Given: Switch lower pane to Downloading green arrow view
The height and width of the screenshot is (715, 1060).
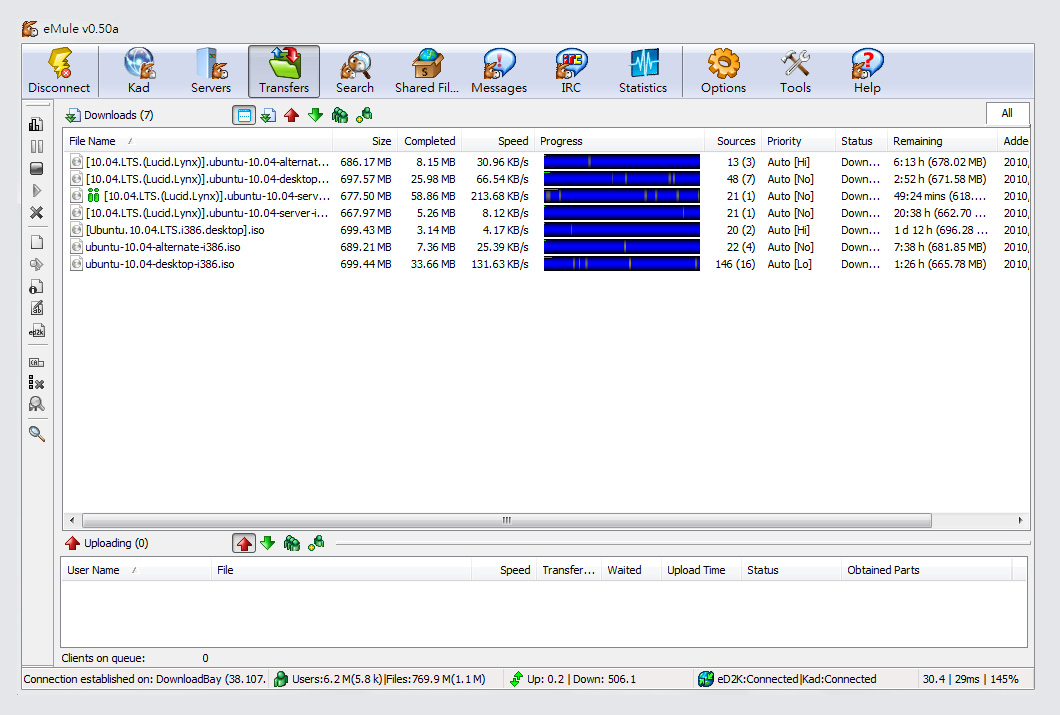Looking at the screenshot, I should click(x=268, y=543).
